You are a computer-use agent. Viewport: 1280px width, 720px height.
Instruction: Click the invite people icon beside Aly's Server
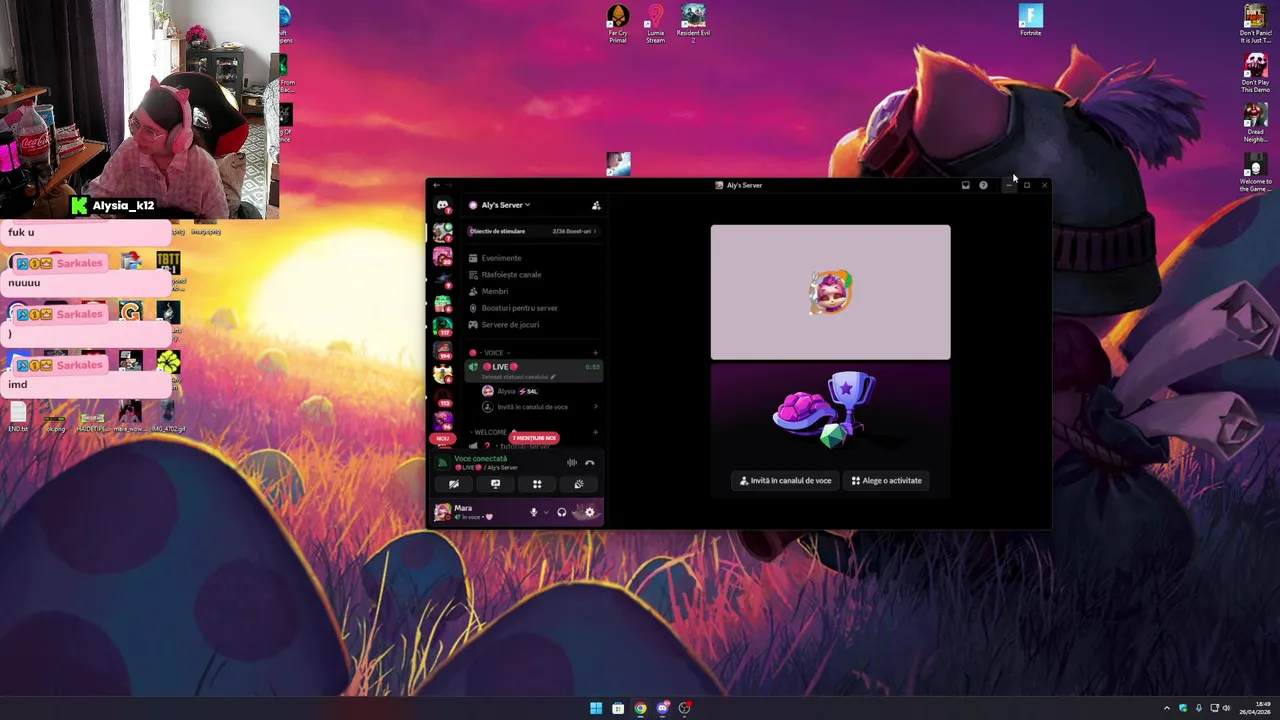point(596,205)
